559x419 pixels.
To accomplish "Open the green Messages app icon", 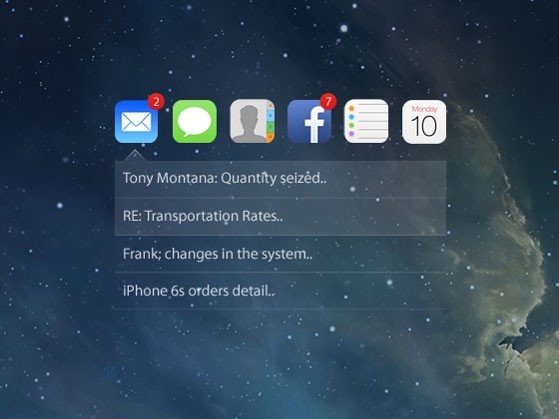I will pyautogui.click(x=195, y=122).
